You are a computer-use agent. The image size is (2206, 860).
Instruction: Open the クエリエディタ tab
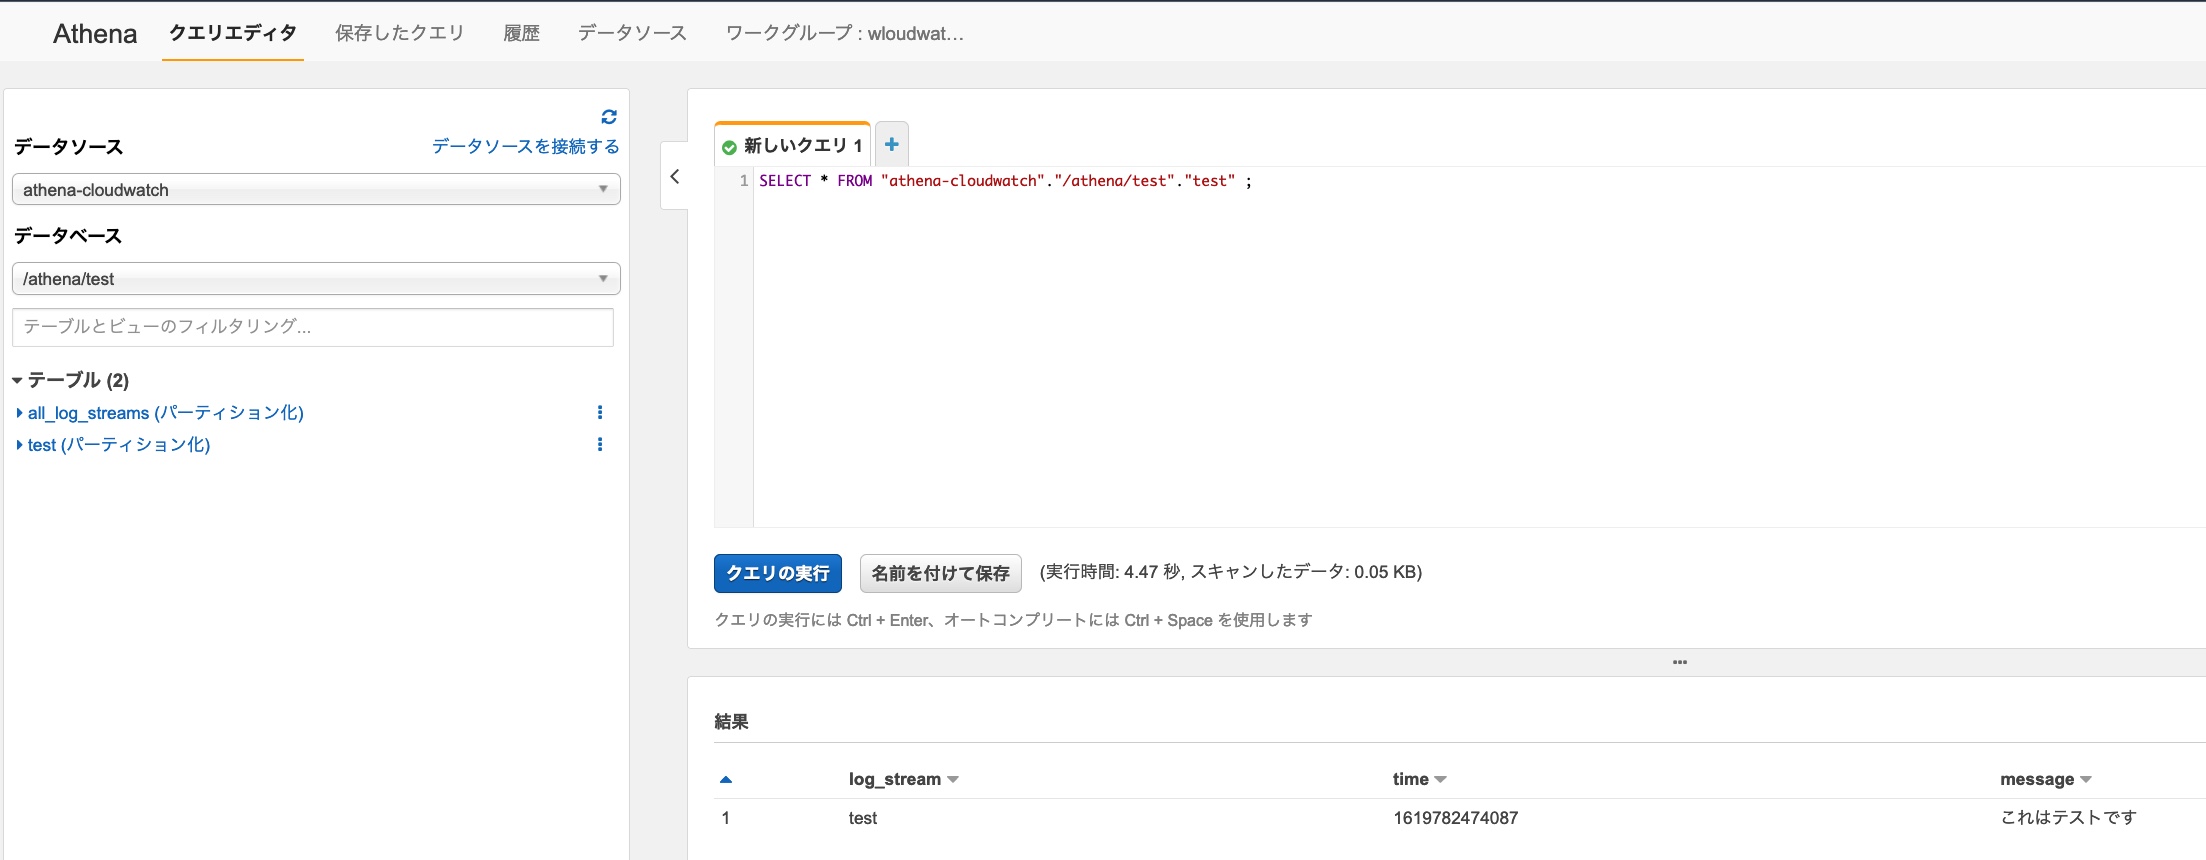233,33
